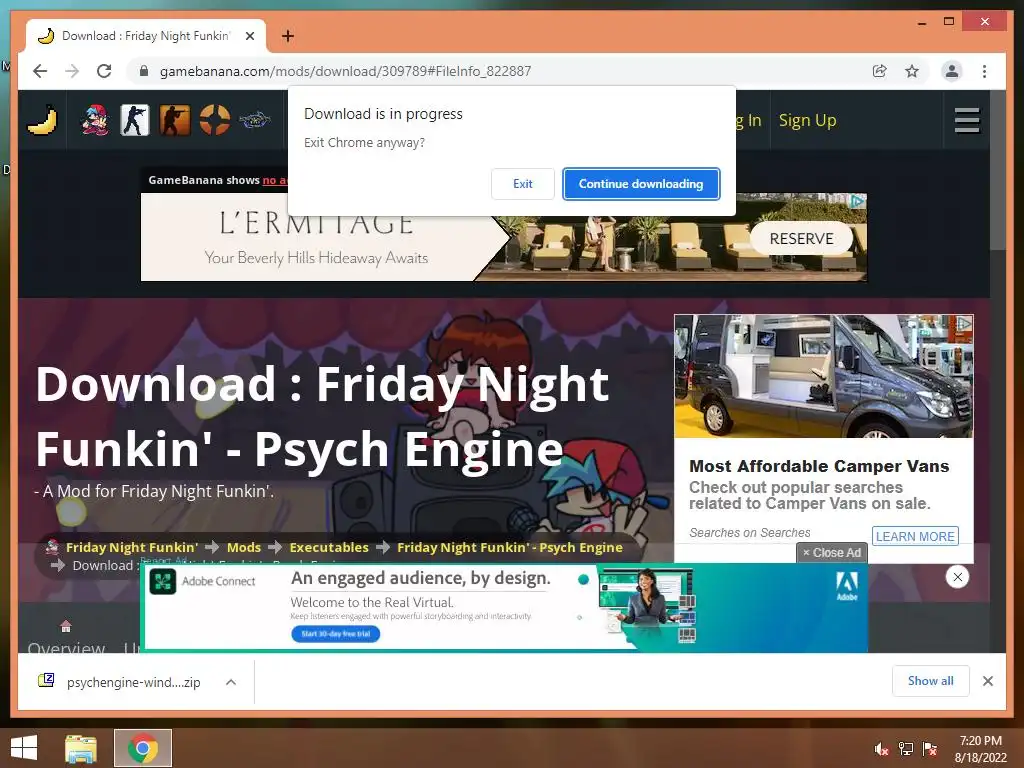1024x768 pixels.
Task: Follow Friday Night Funkin' - Psych Engine breadcrumb
Action: coord(509,547)
